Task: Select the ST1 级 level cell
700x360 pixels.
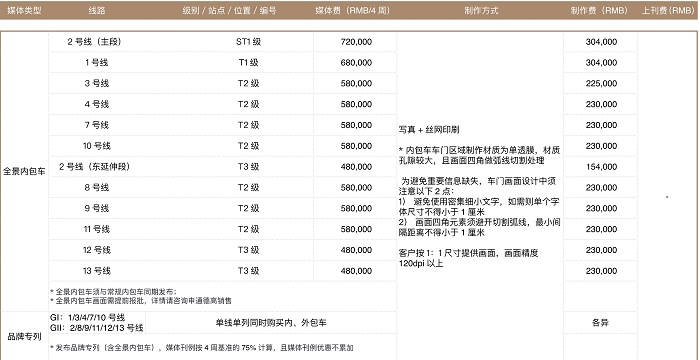Action: (x=248, y=42)
